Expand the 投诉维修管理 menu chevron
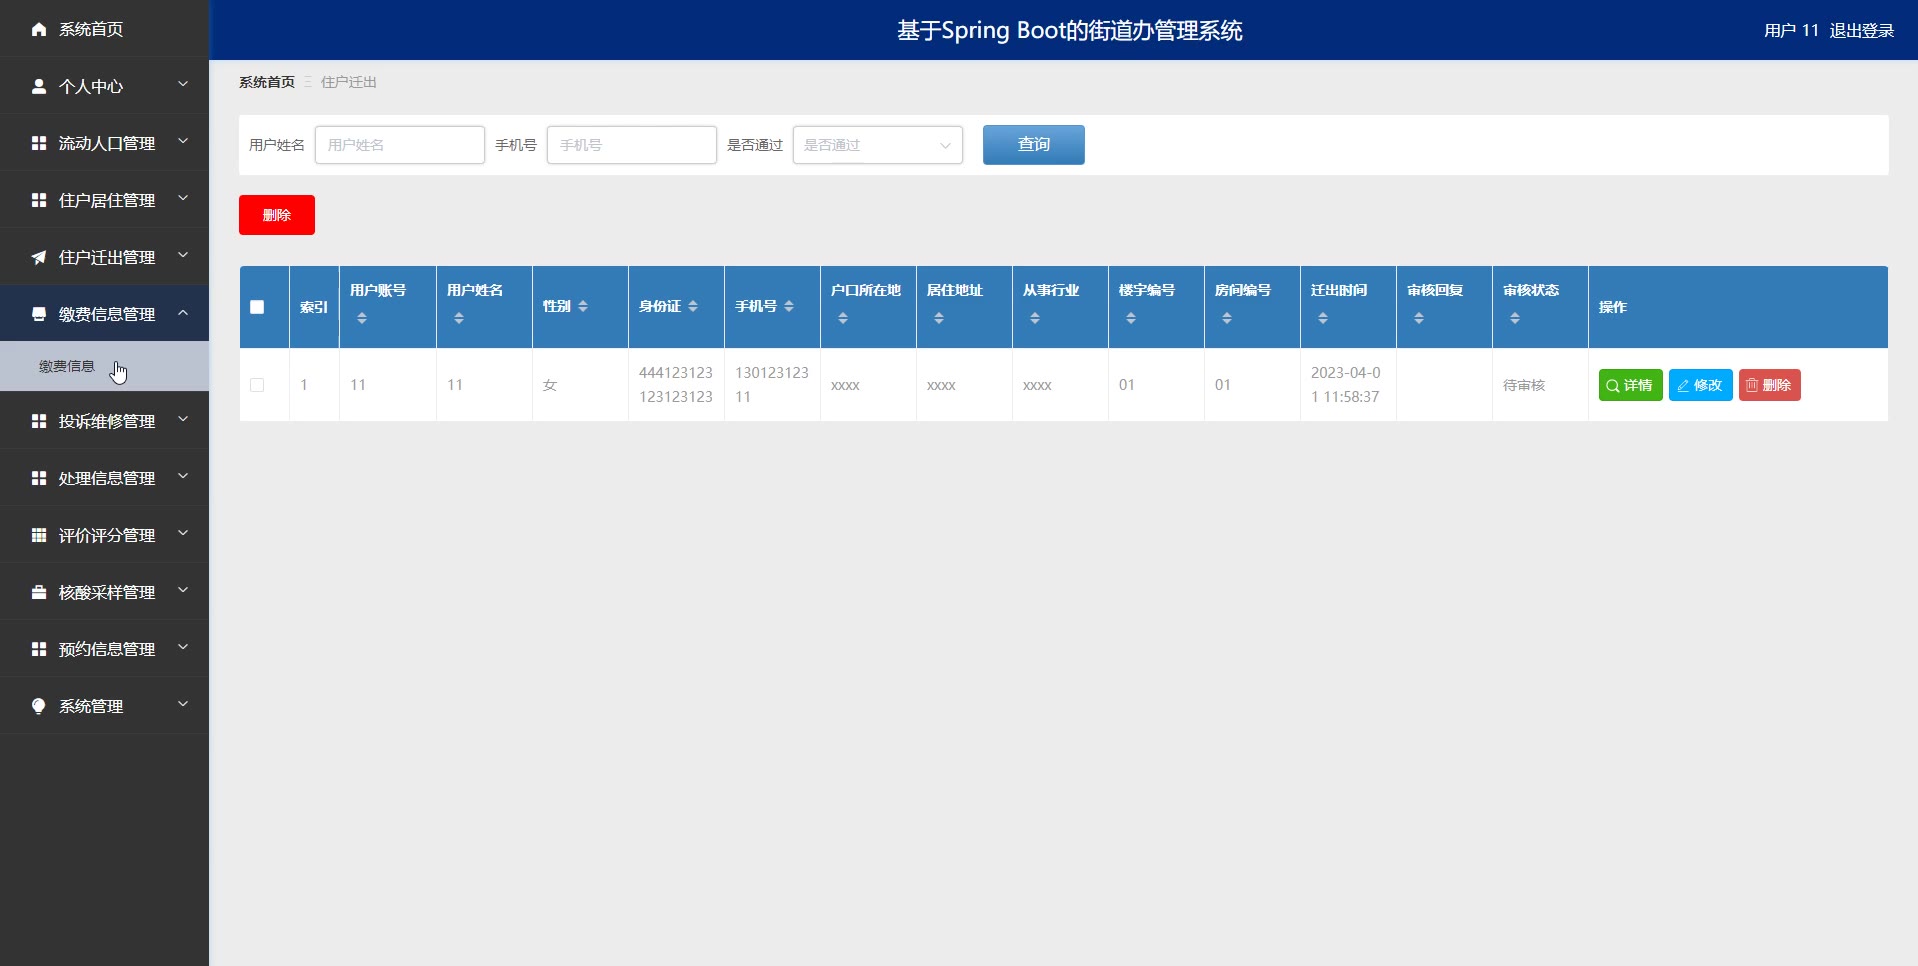Screen dimensions: 1918x966 [x=183, y=420]
